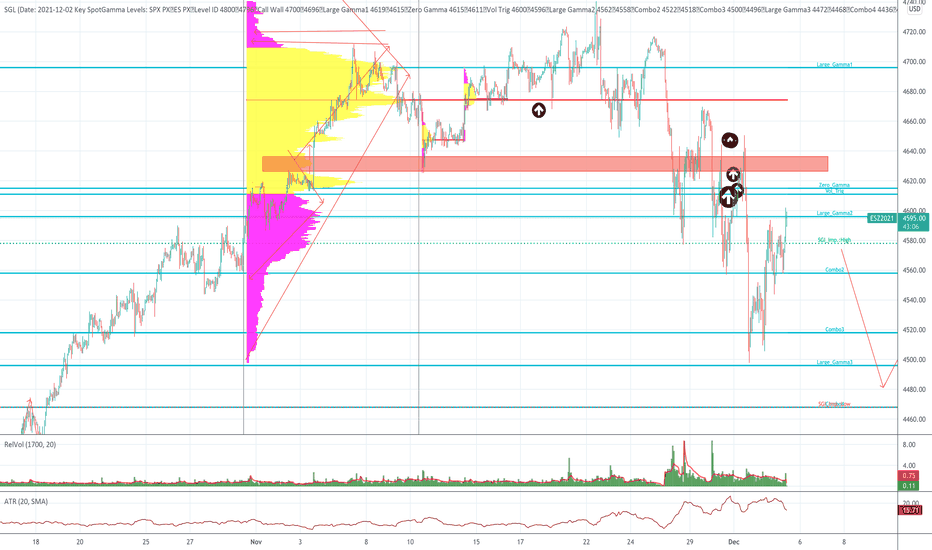Click the 25 date label on the time axis

[x=146, y=542]
